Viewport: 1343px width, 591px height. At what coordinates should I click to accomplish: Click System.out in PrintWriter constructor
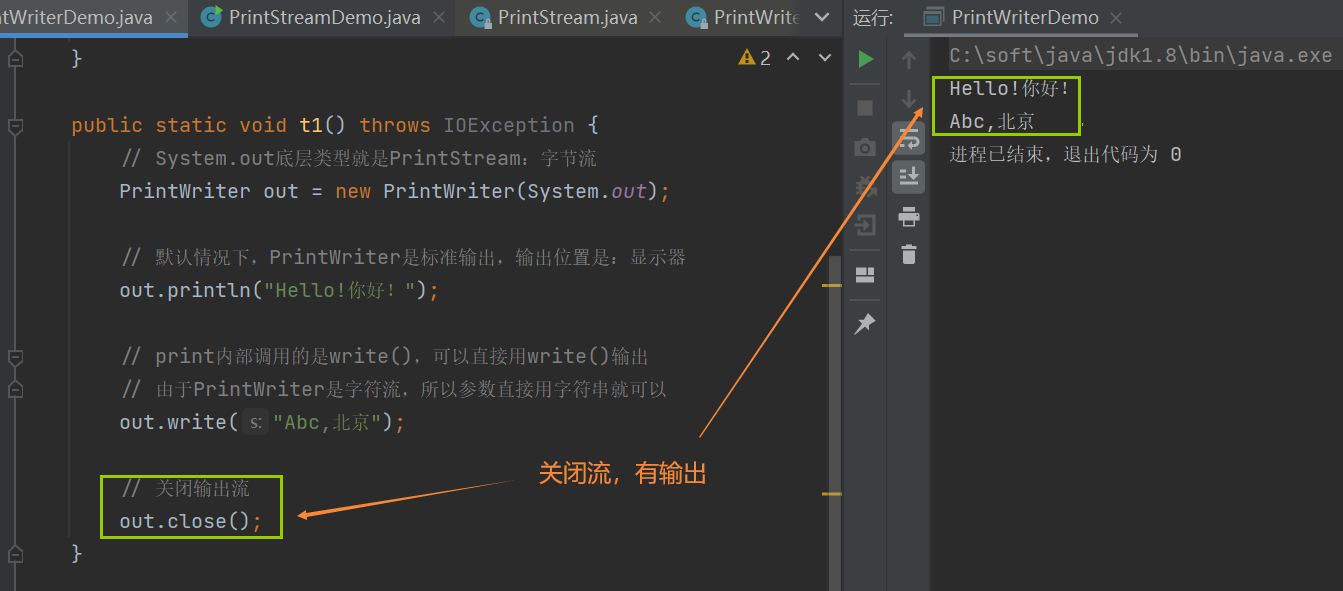[587, 192]
